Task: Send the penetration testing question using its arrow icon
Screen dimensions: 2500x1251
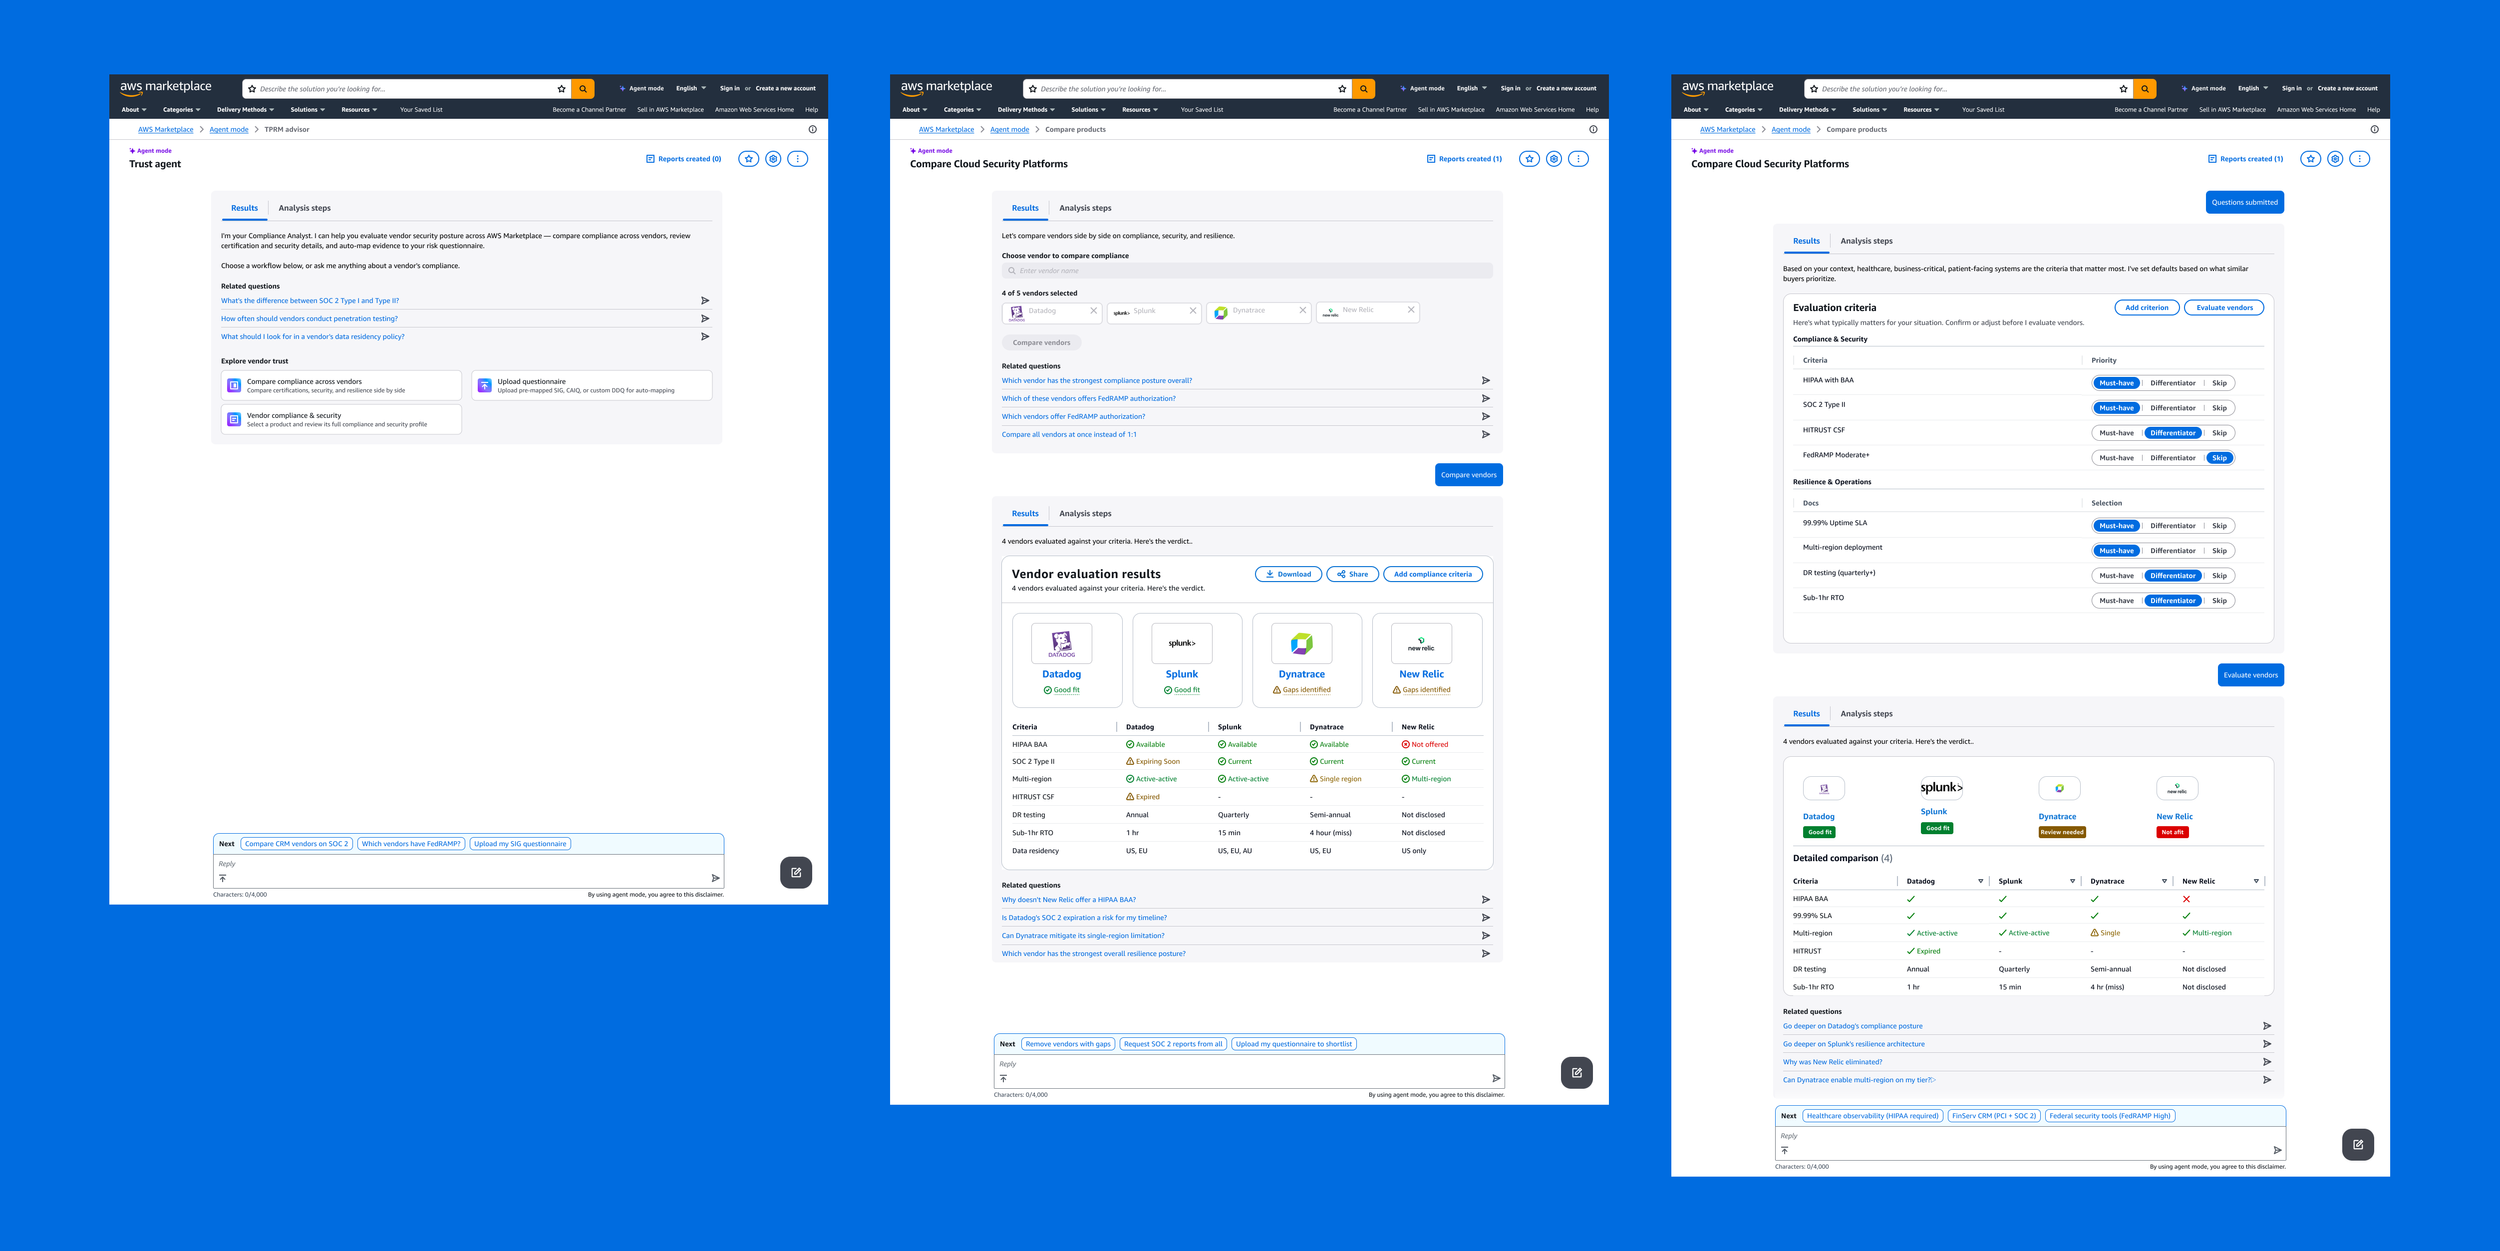Action: pyautogui.click(x=705, y=319)
